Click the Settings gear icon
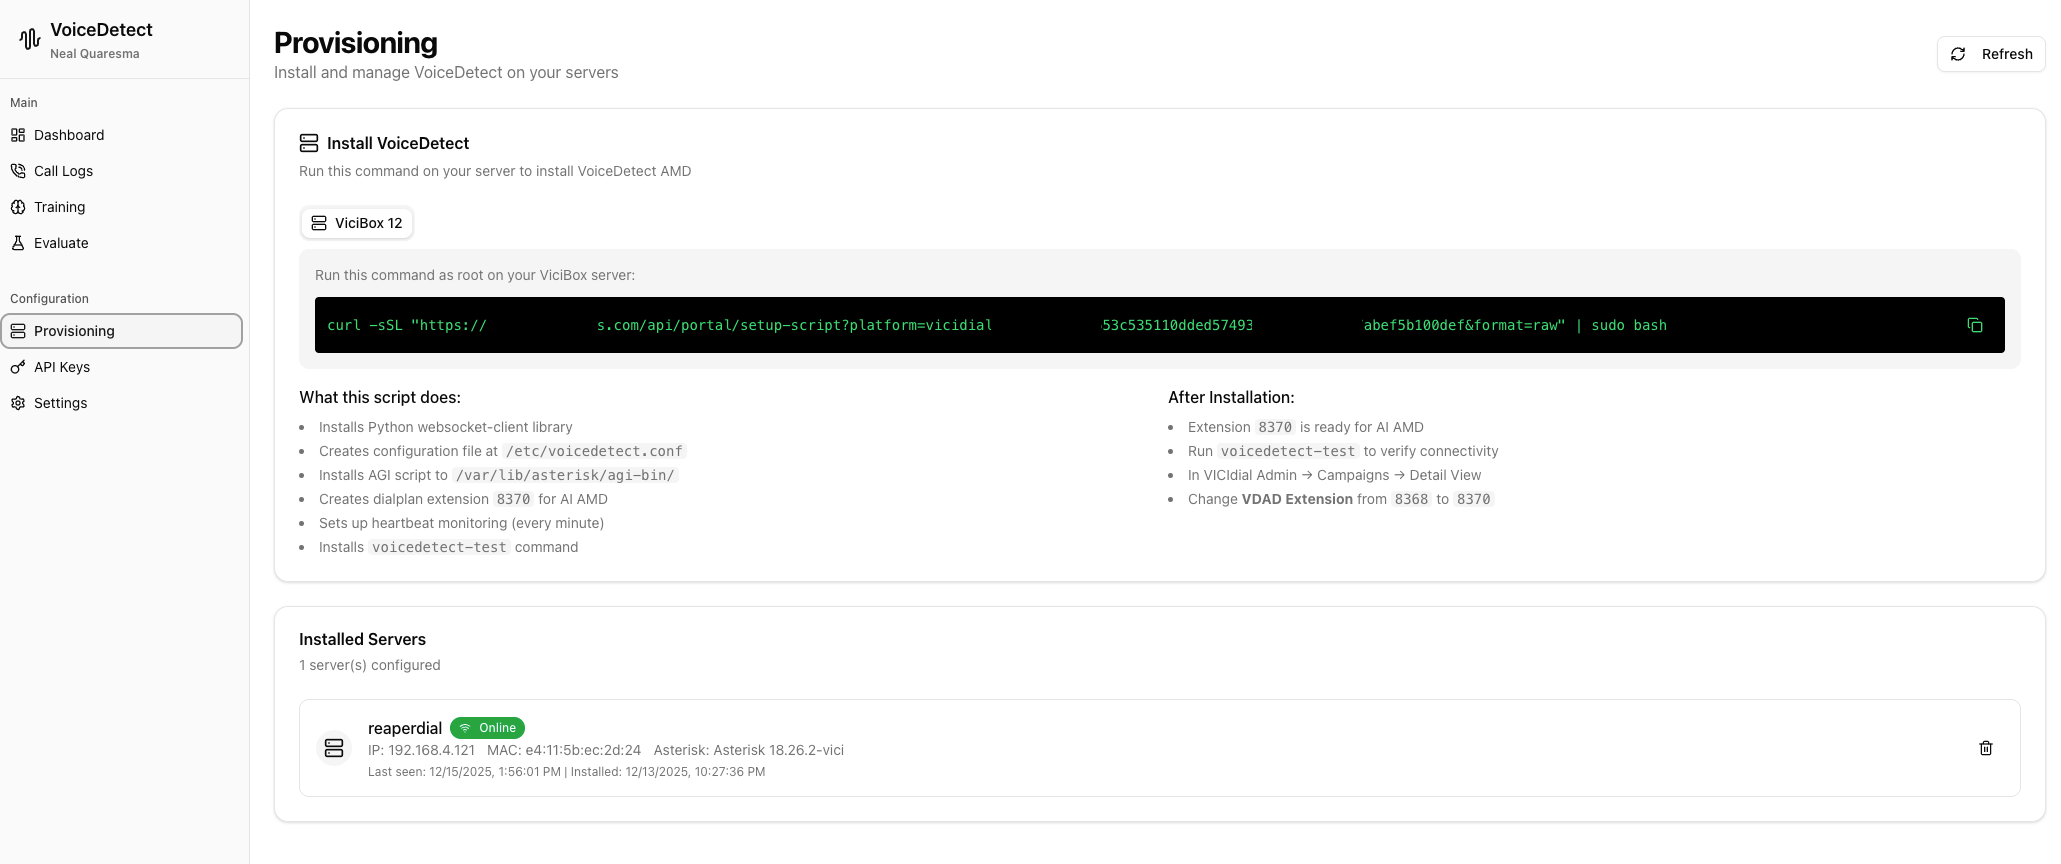The image size is (2061, 864). 18,403
